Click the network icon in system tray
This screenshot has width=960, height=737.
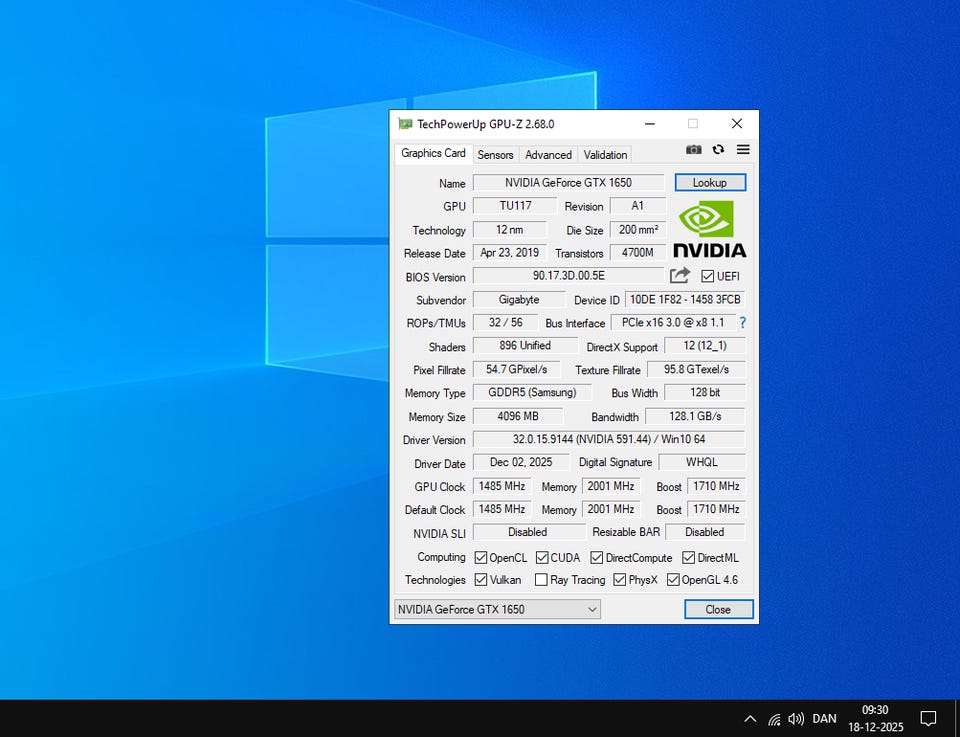[773, 718]
